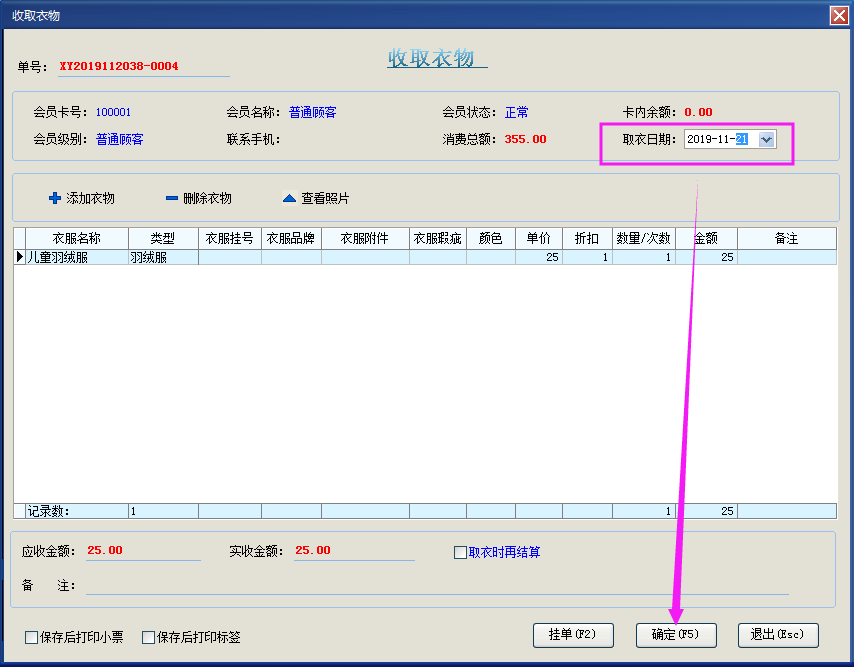Click the 实收金额 field showing 25.00
Image resolution: width=854 pixels, height=667 pixels.
(353, 551)
